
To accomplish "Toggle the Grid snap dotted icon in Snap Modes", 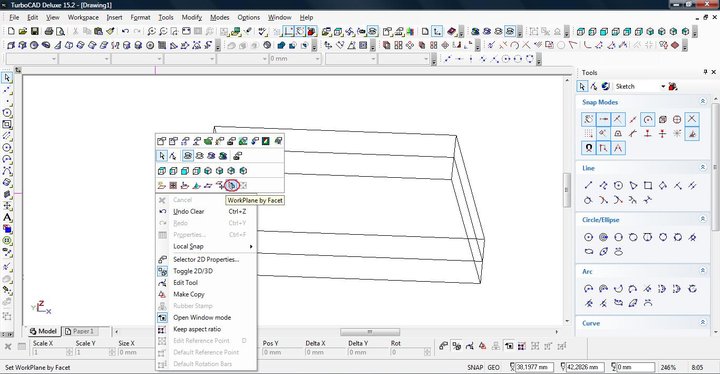I will coord(589,134).
